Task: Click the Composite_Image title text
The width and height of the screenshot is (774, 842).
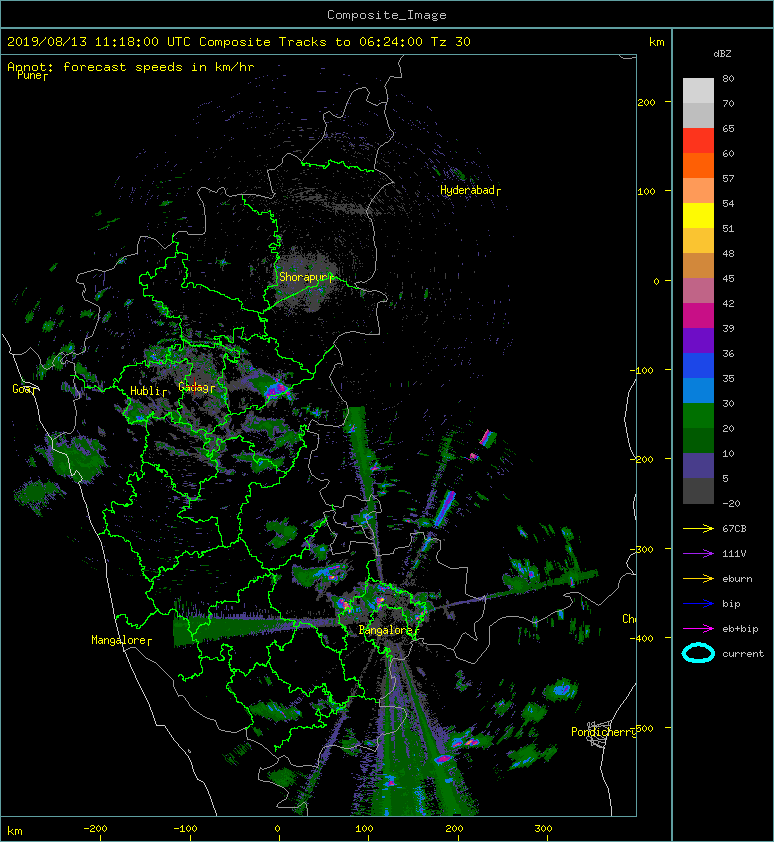Action: (387, 15)
